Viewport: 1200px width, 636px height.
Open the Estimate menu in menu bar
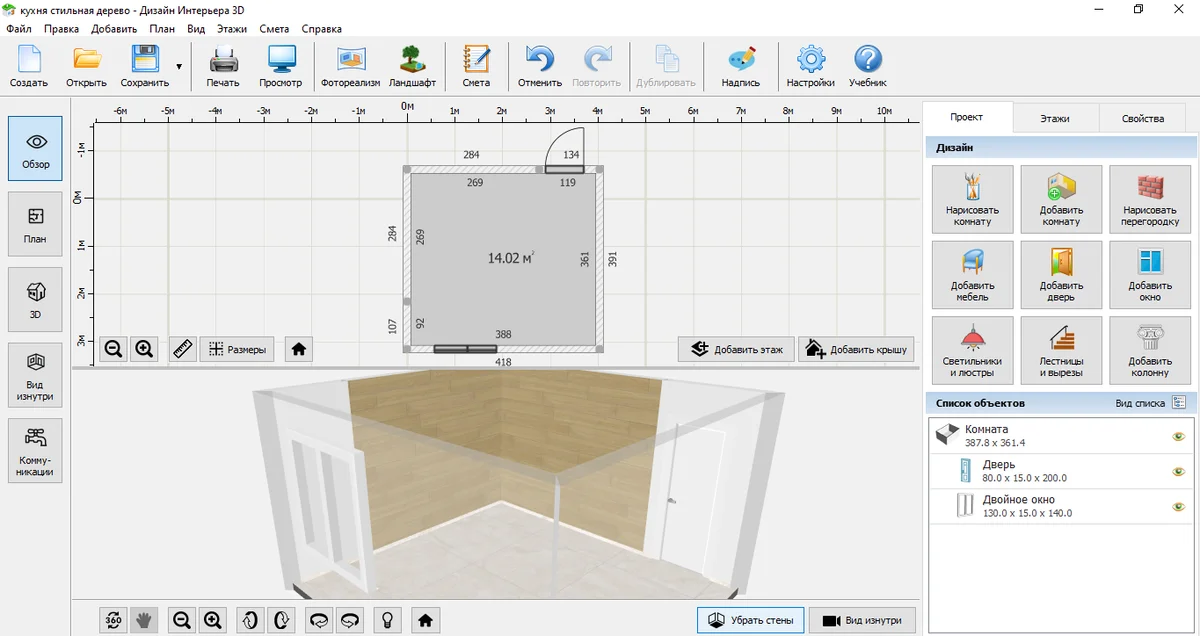click(274, 29)
